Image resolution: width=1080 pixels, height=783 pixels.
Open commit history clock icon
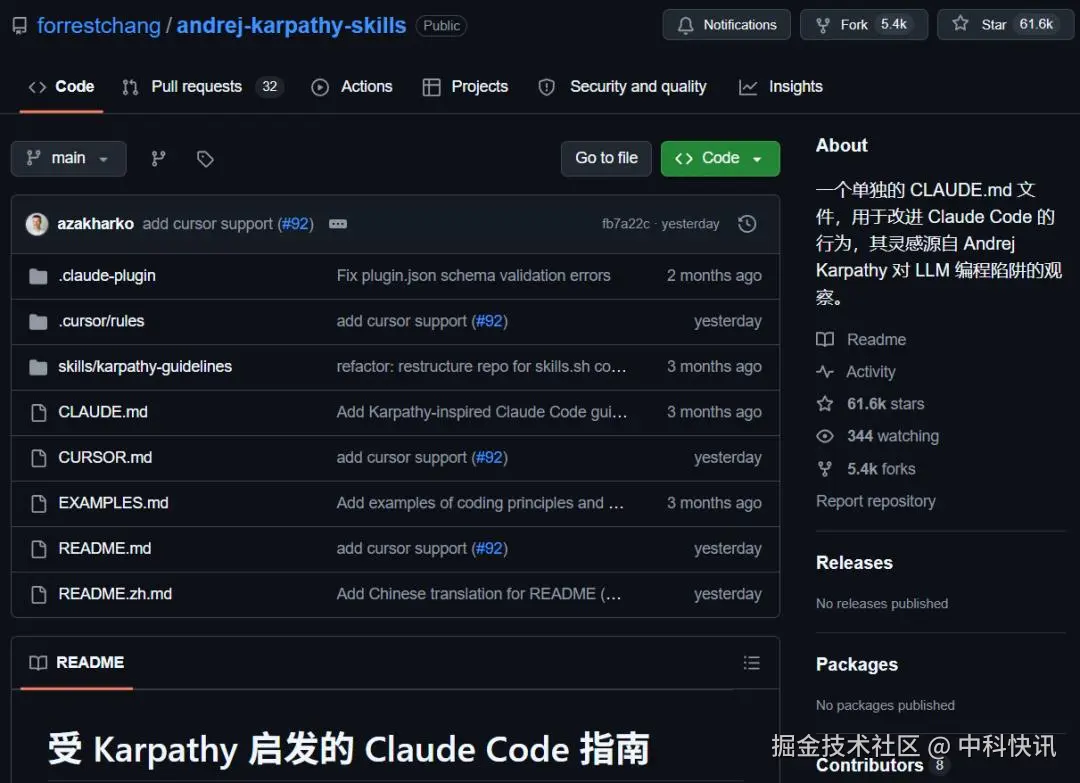pyautogui.click(x=747, y=224)
